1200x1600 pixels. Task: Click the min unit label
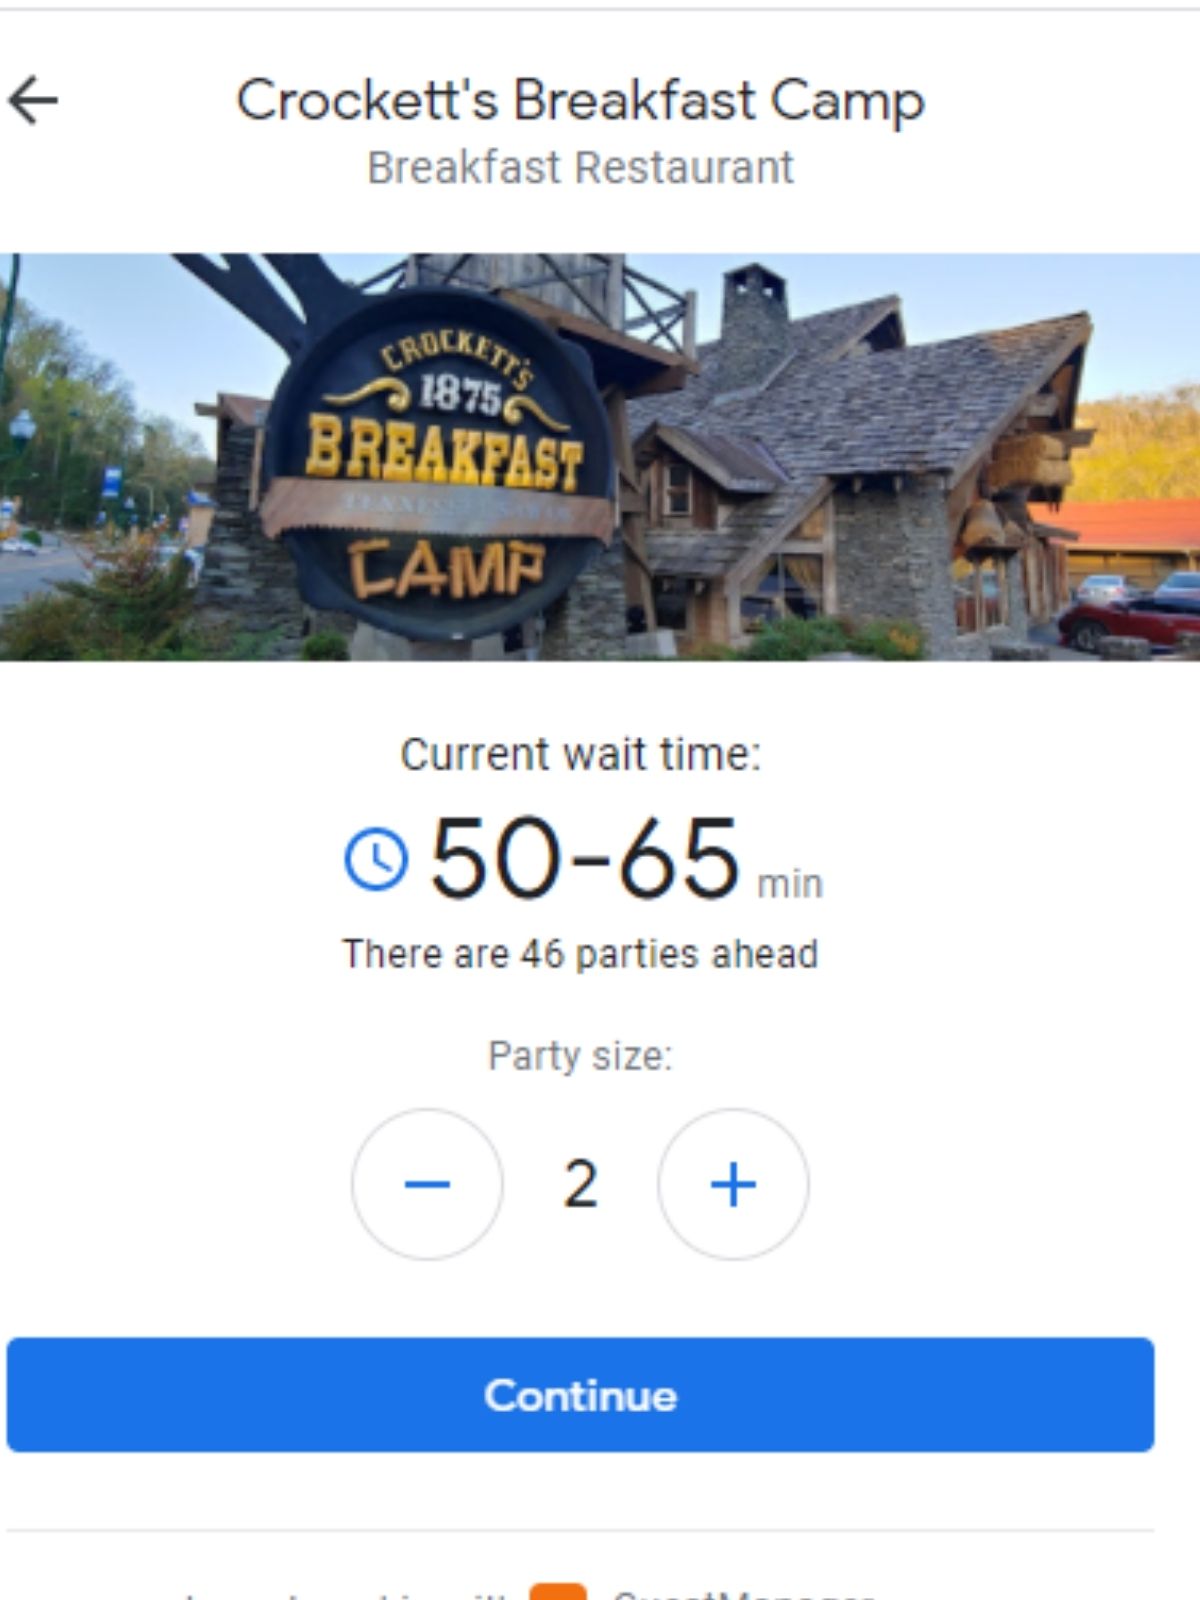pyautogui.click(x=790, y=884)
